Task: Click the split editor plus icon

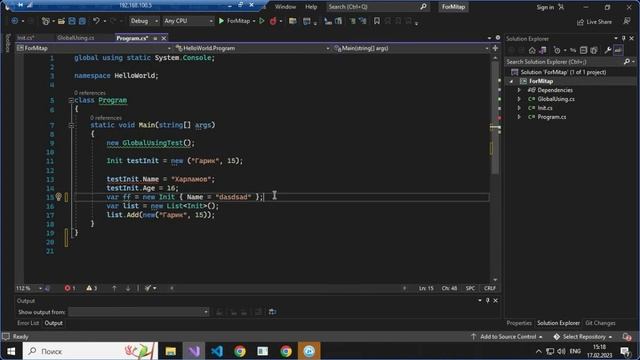Action: coord(495,48)
